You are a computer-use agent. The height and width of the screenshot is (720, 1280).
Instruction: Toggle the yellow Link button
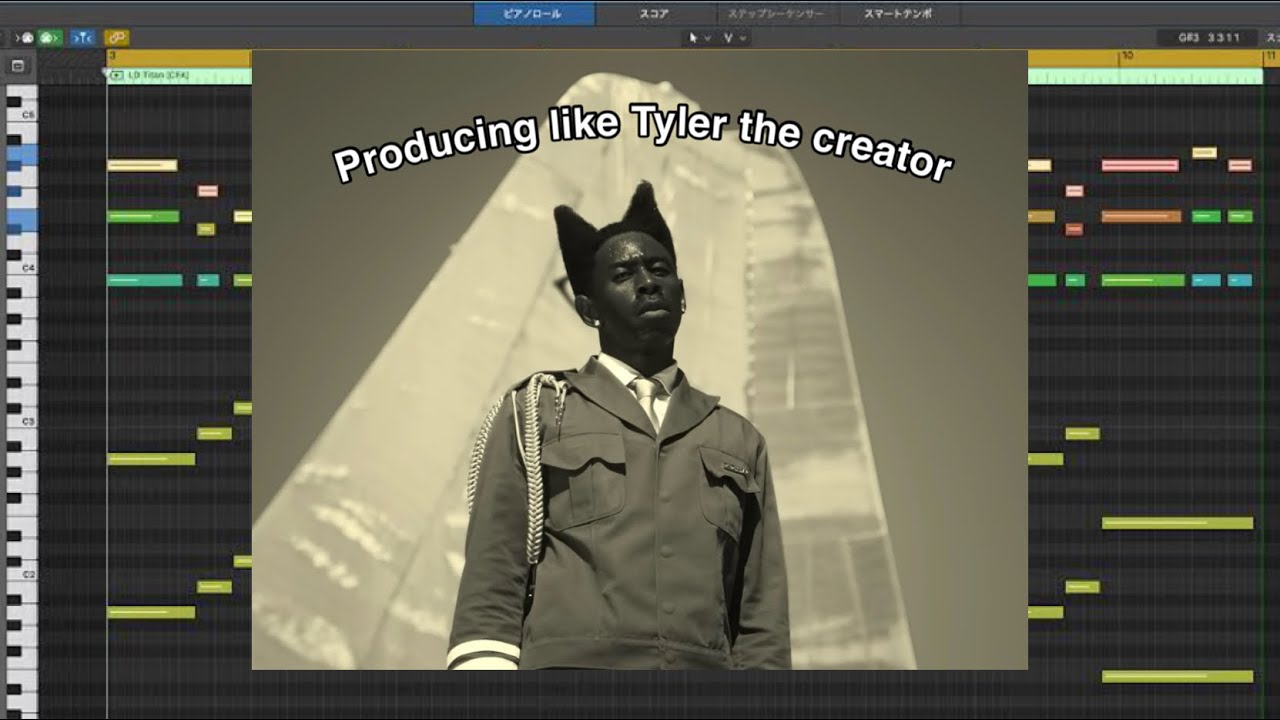point(116,38)
